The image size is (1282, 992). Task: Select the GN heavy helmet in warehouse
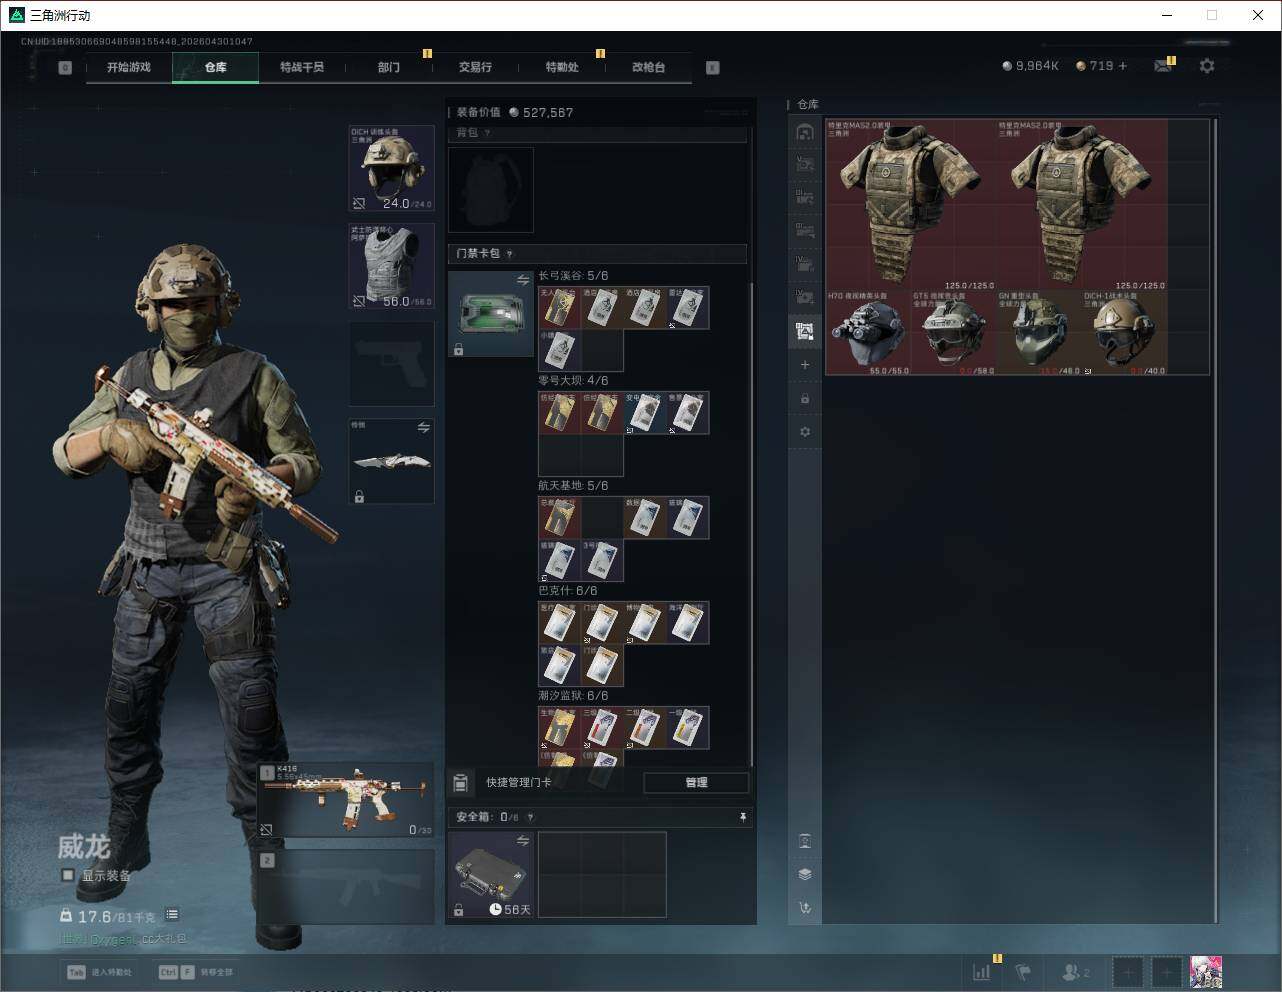tap(1039, 332)
